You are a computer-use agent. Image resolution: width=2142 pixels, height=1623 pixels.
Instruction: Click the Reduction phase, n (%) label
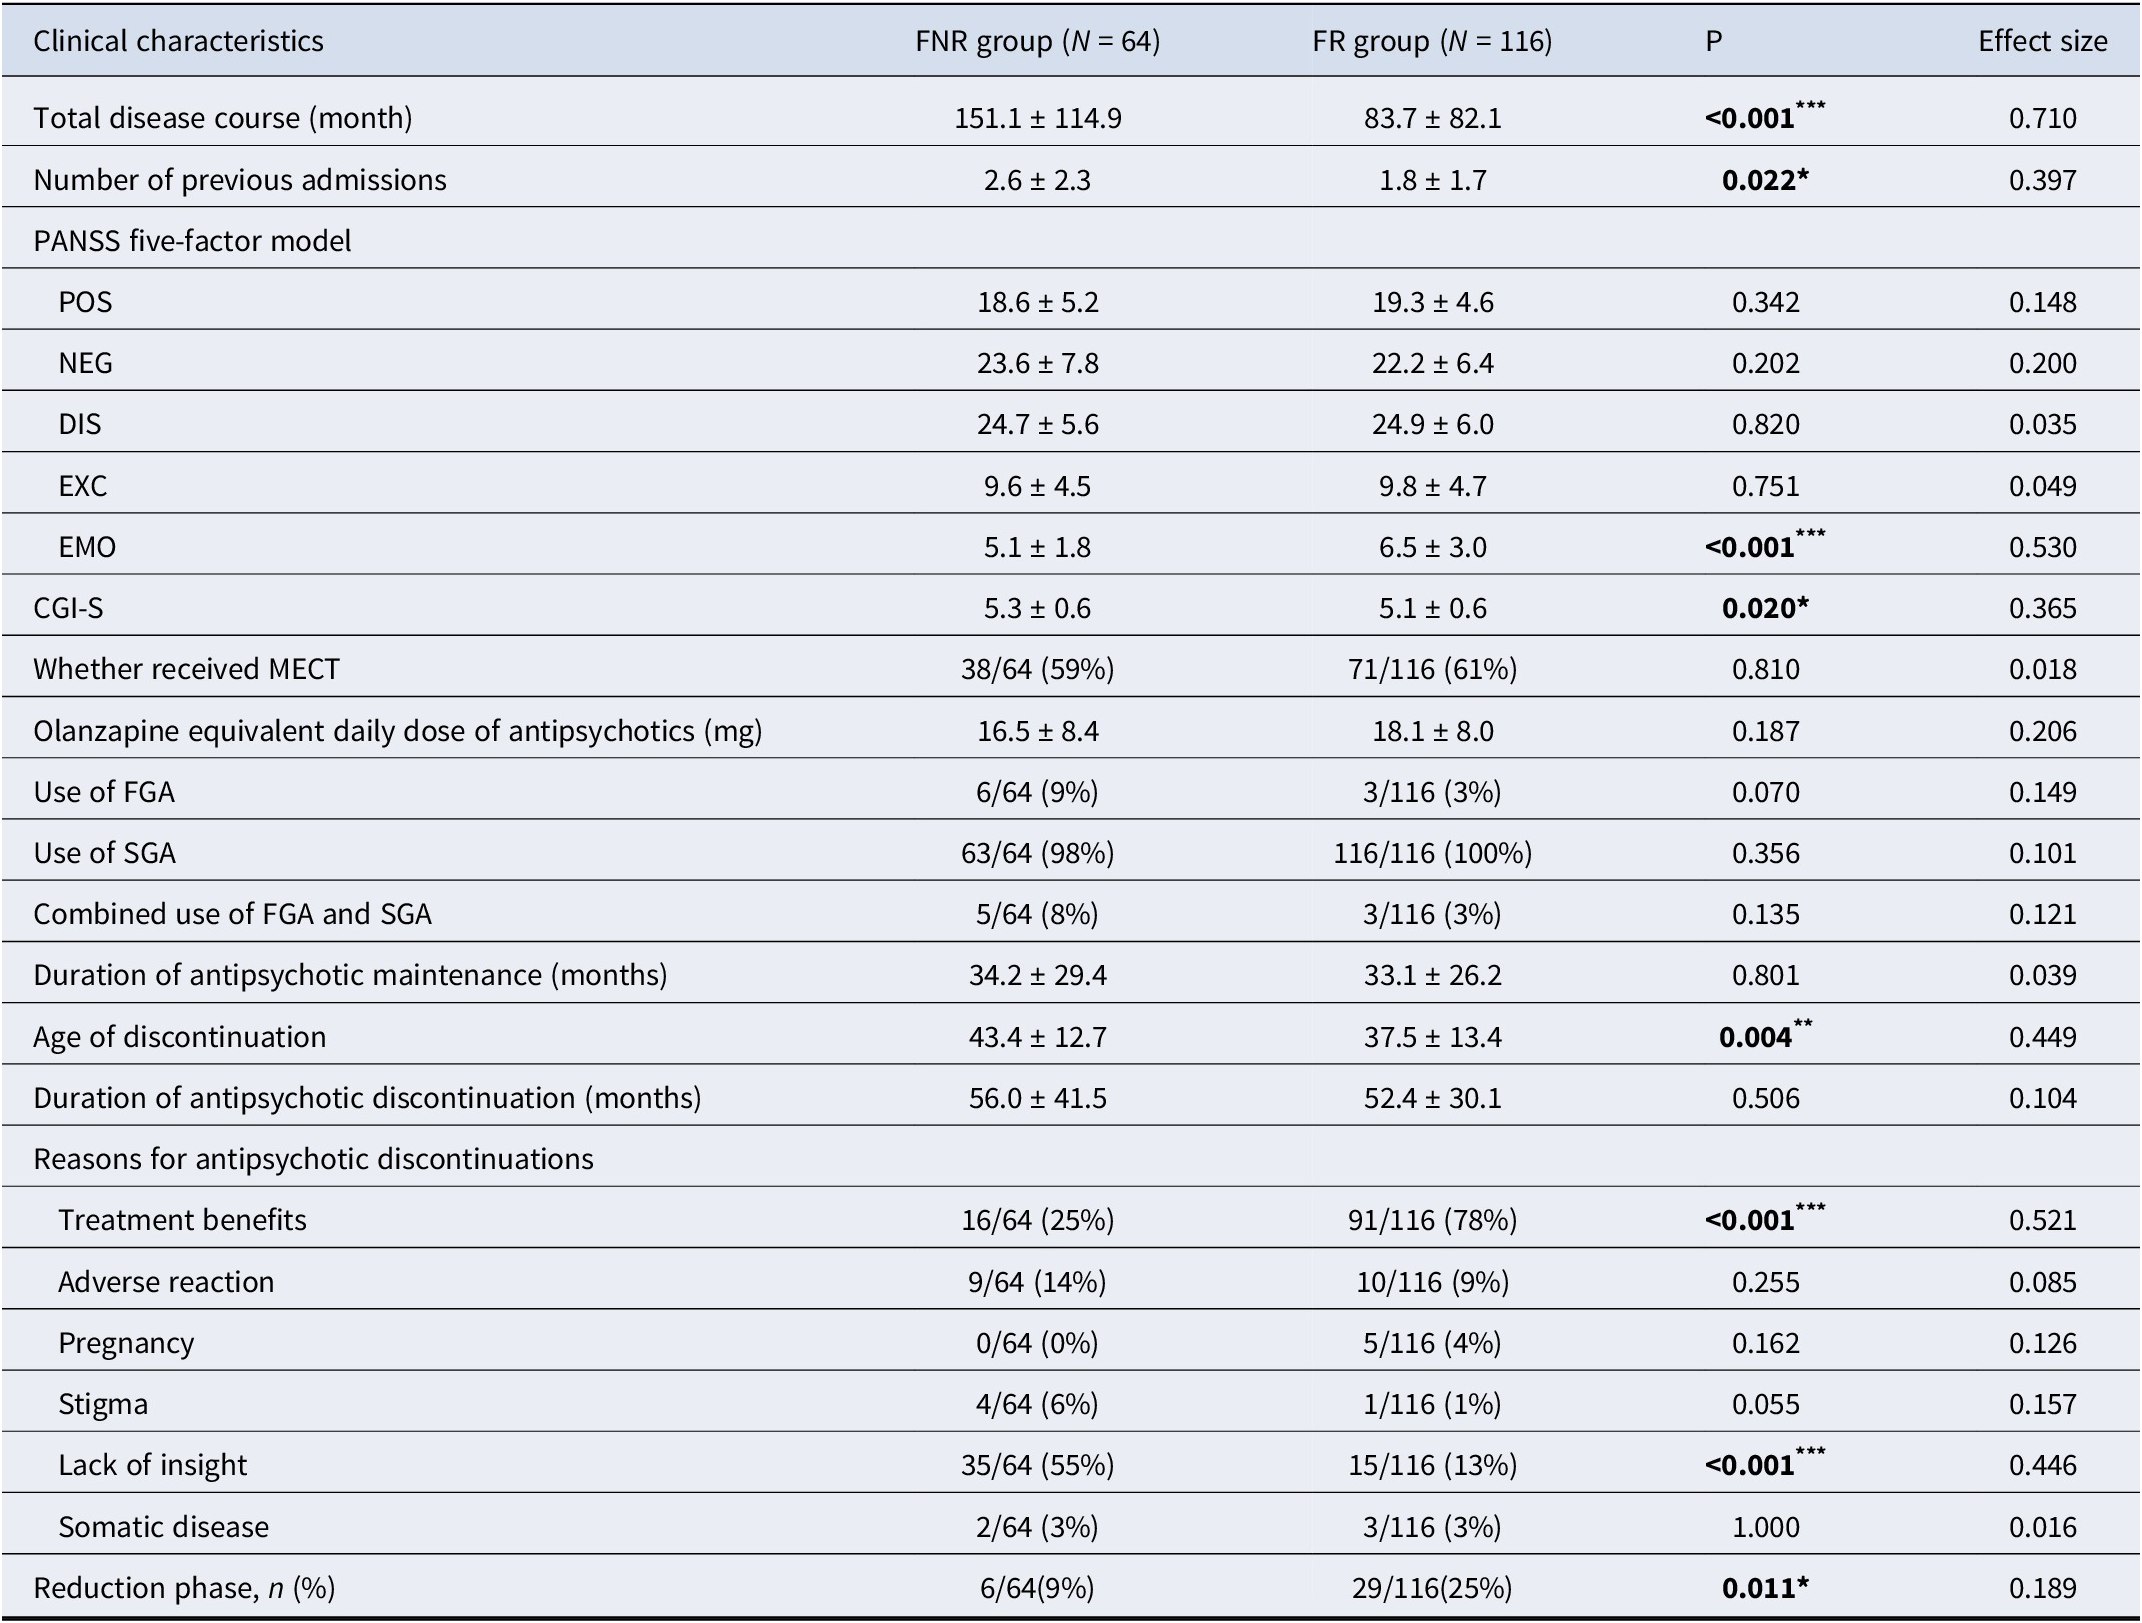[x=184, y=1588]
